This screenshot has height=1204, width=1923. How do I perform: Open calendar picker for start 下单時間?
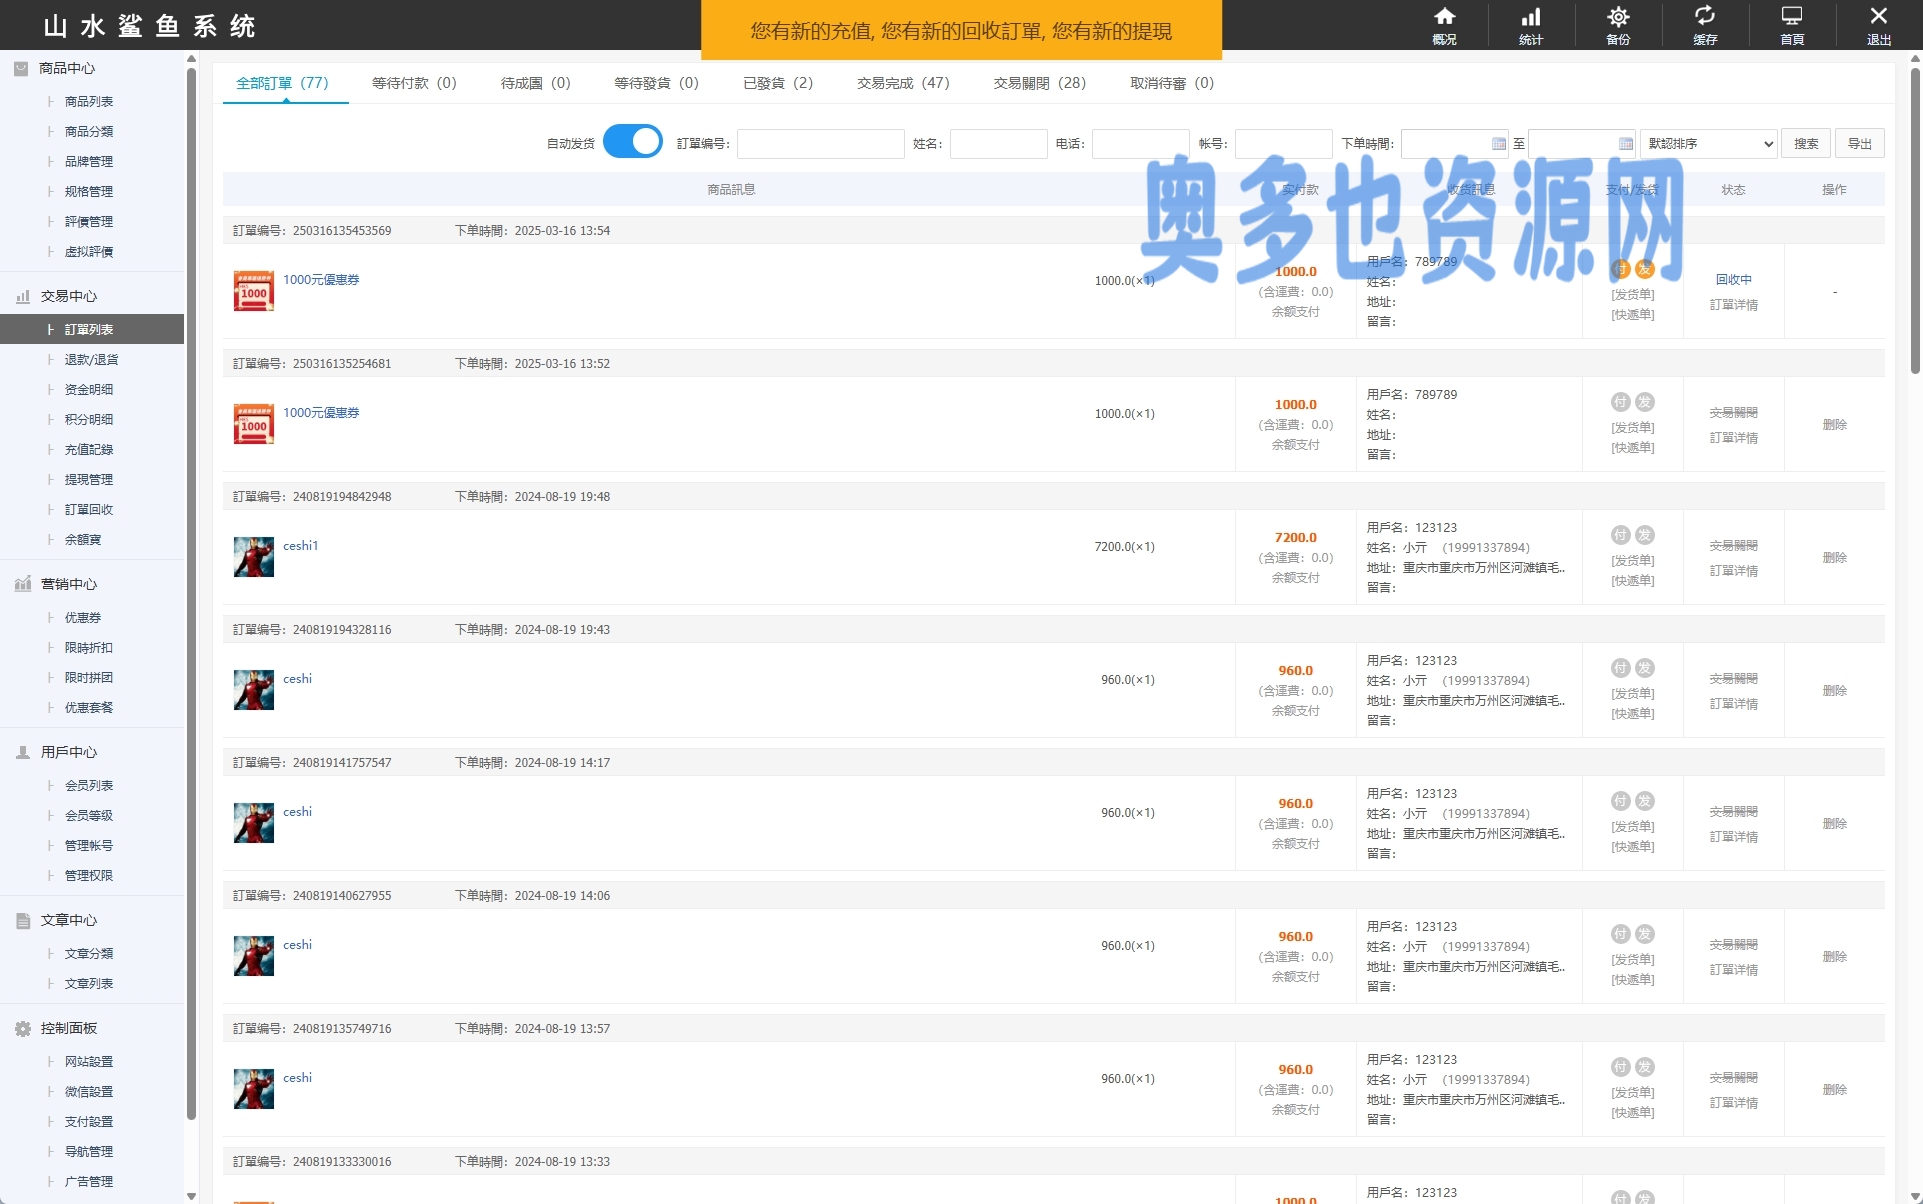[x=1498, y=144]
